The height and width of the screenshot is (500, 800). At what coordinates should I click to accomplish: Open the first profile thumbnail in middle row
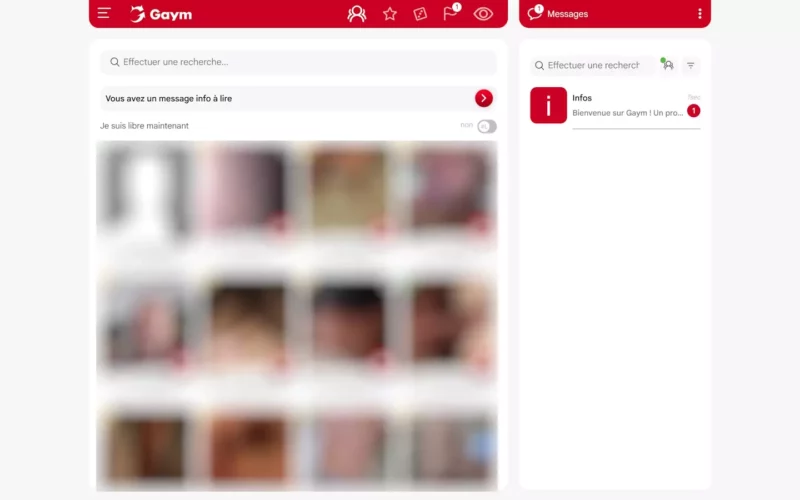(x=146, y=324)
